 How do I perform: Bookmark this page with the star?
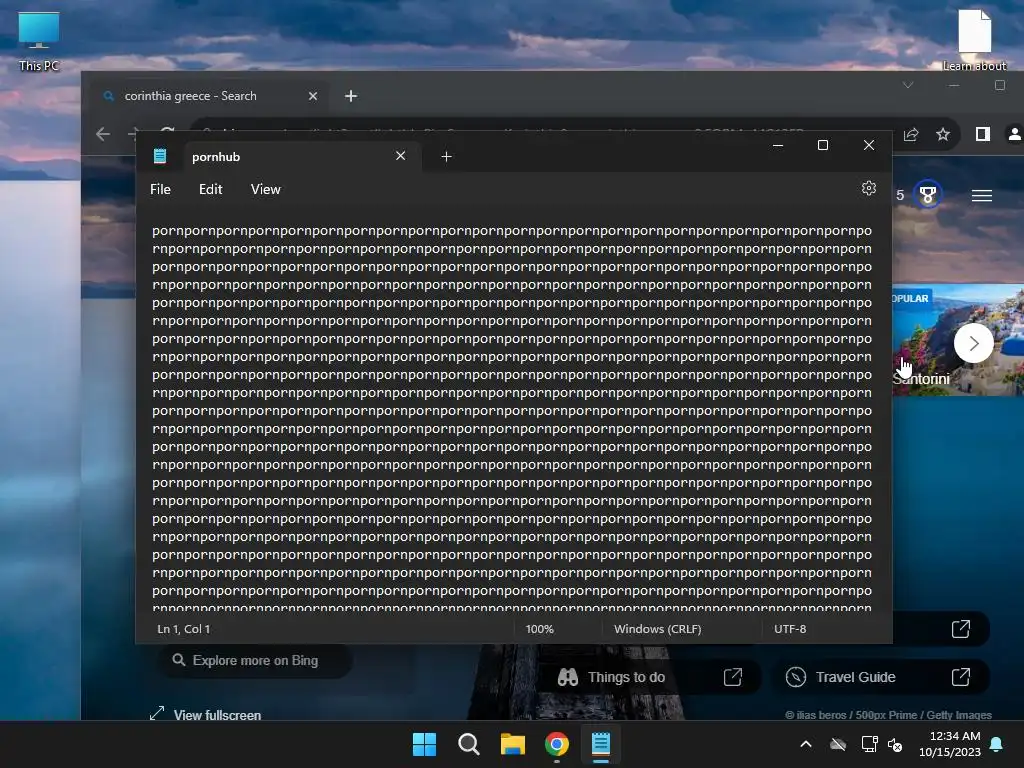click(x=942, y=134)
